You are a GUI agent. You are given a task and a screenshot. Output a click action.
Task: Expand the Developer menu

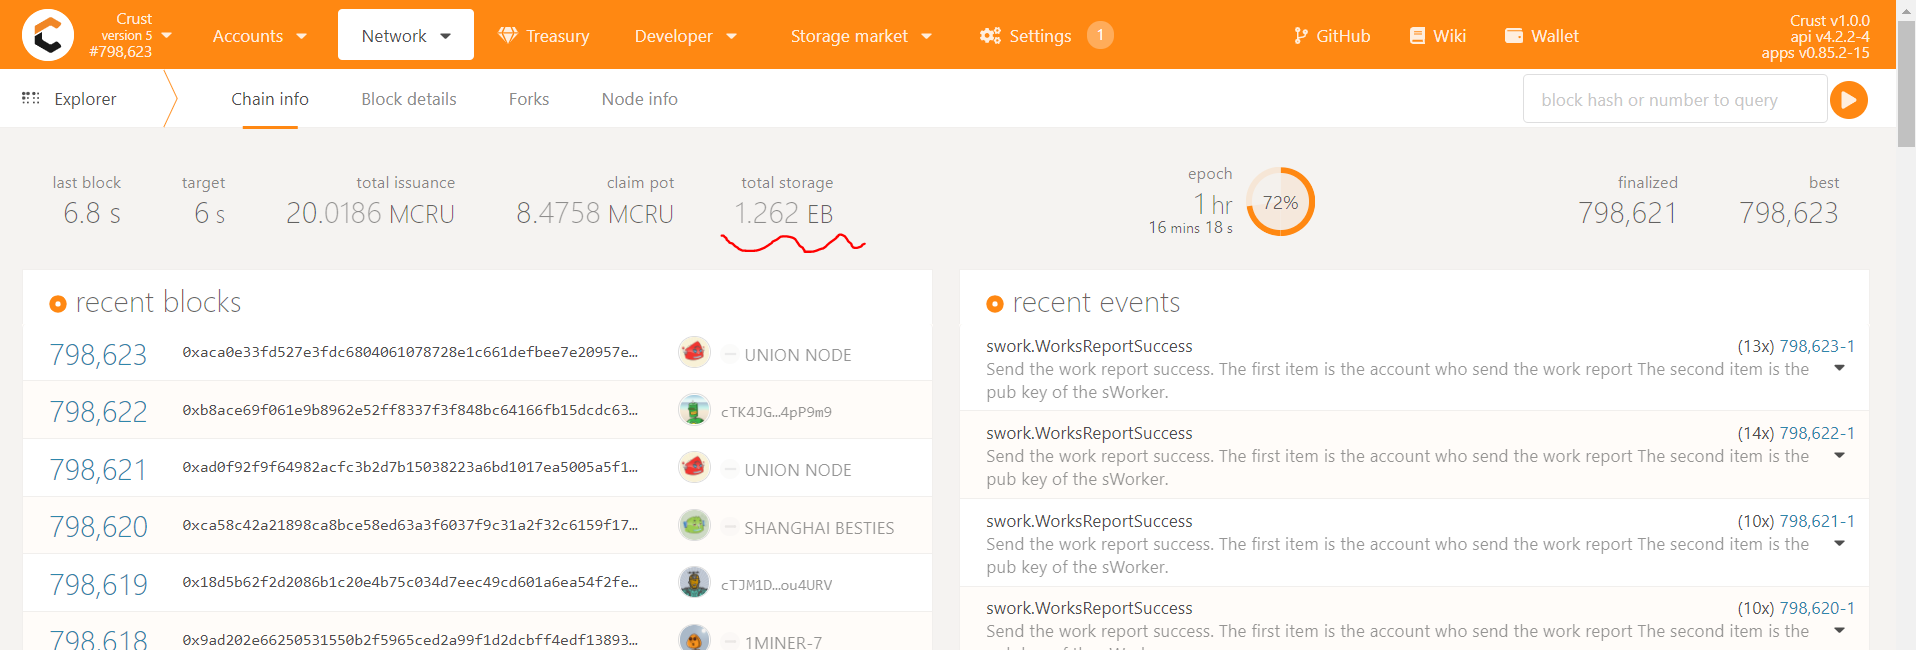click(x=686, y=36)
